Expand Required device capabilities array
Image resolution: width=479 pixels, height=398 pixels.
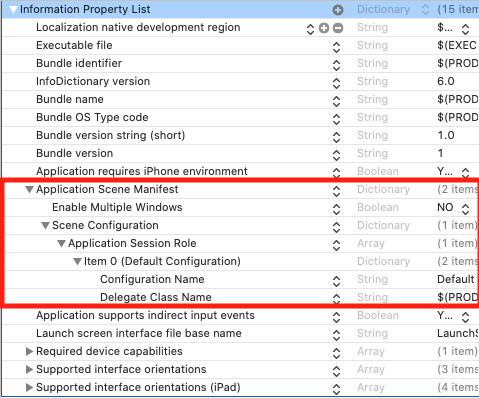click(x=29, y=351)
